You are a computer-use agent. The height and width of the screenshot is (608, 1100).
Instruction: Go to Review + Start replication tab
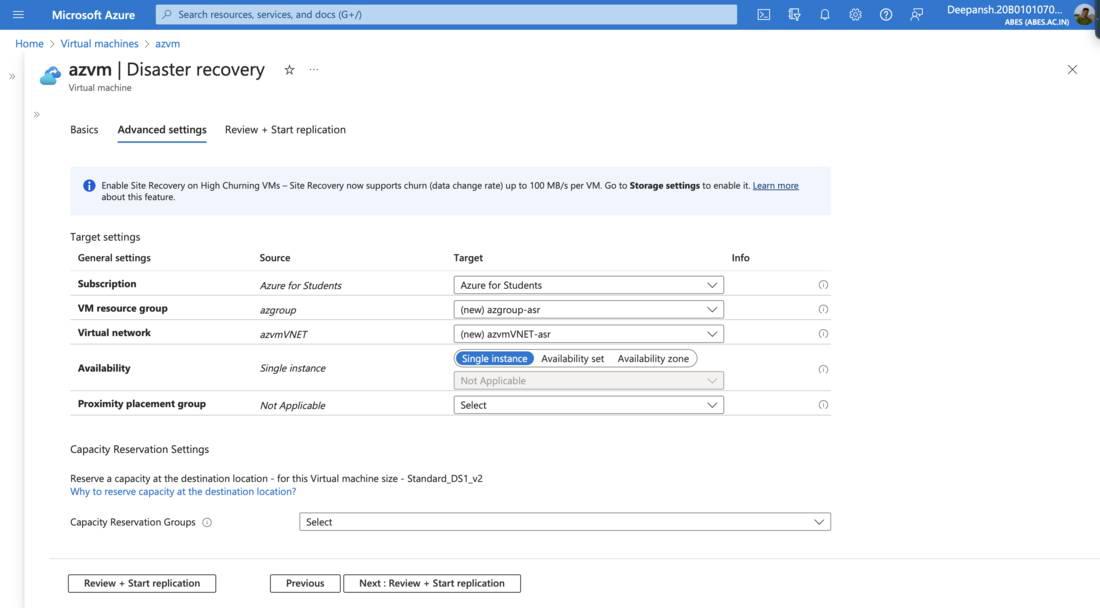point(285,130)
